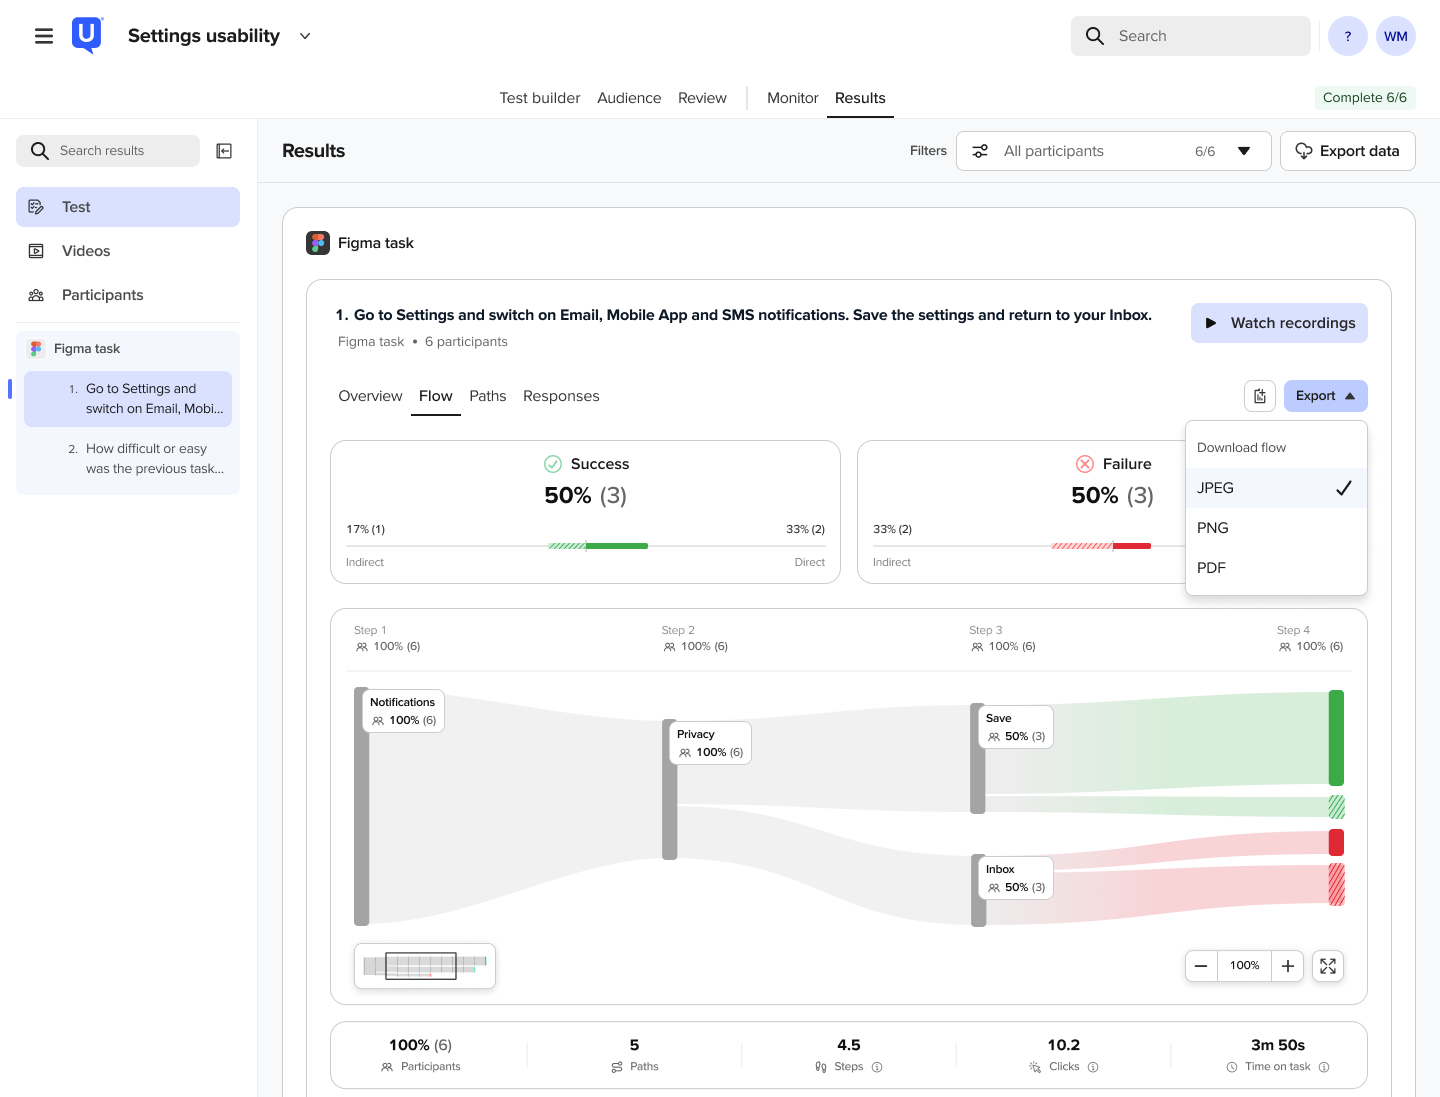Click the hatched green indirect success block
The height and width of the screenshot is (1097, 1440).
click(x=1336, y=807)
